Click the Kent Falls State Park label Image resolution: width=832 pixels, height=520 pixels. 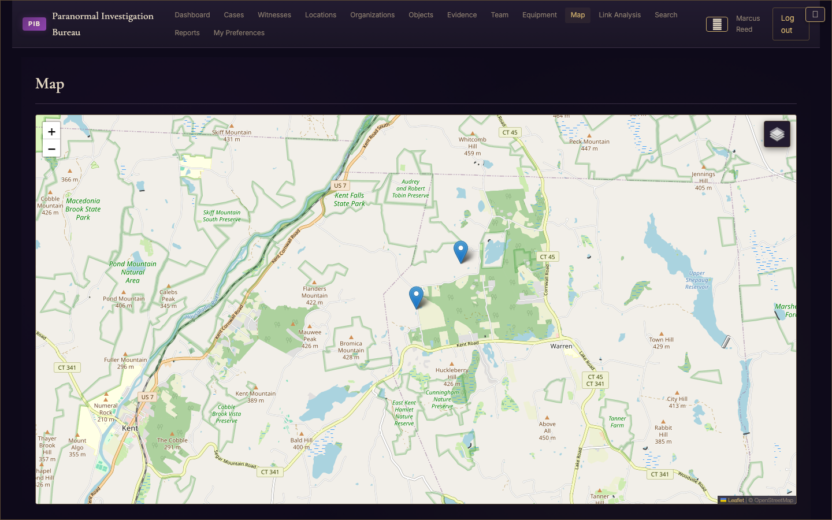(x=349, y=200)
